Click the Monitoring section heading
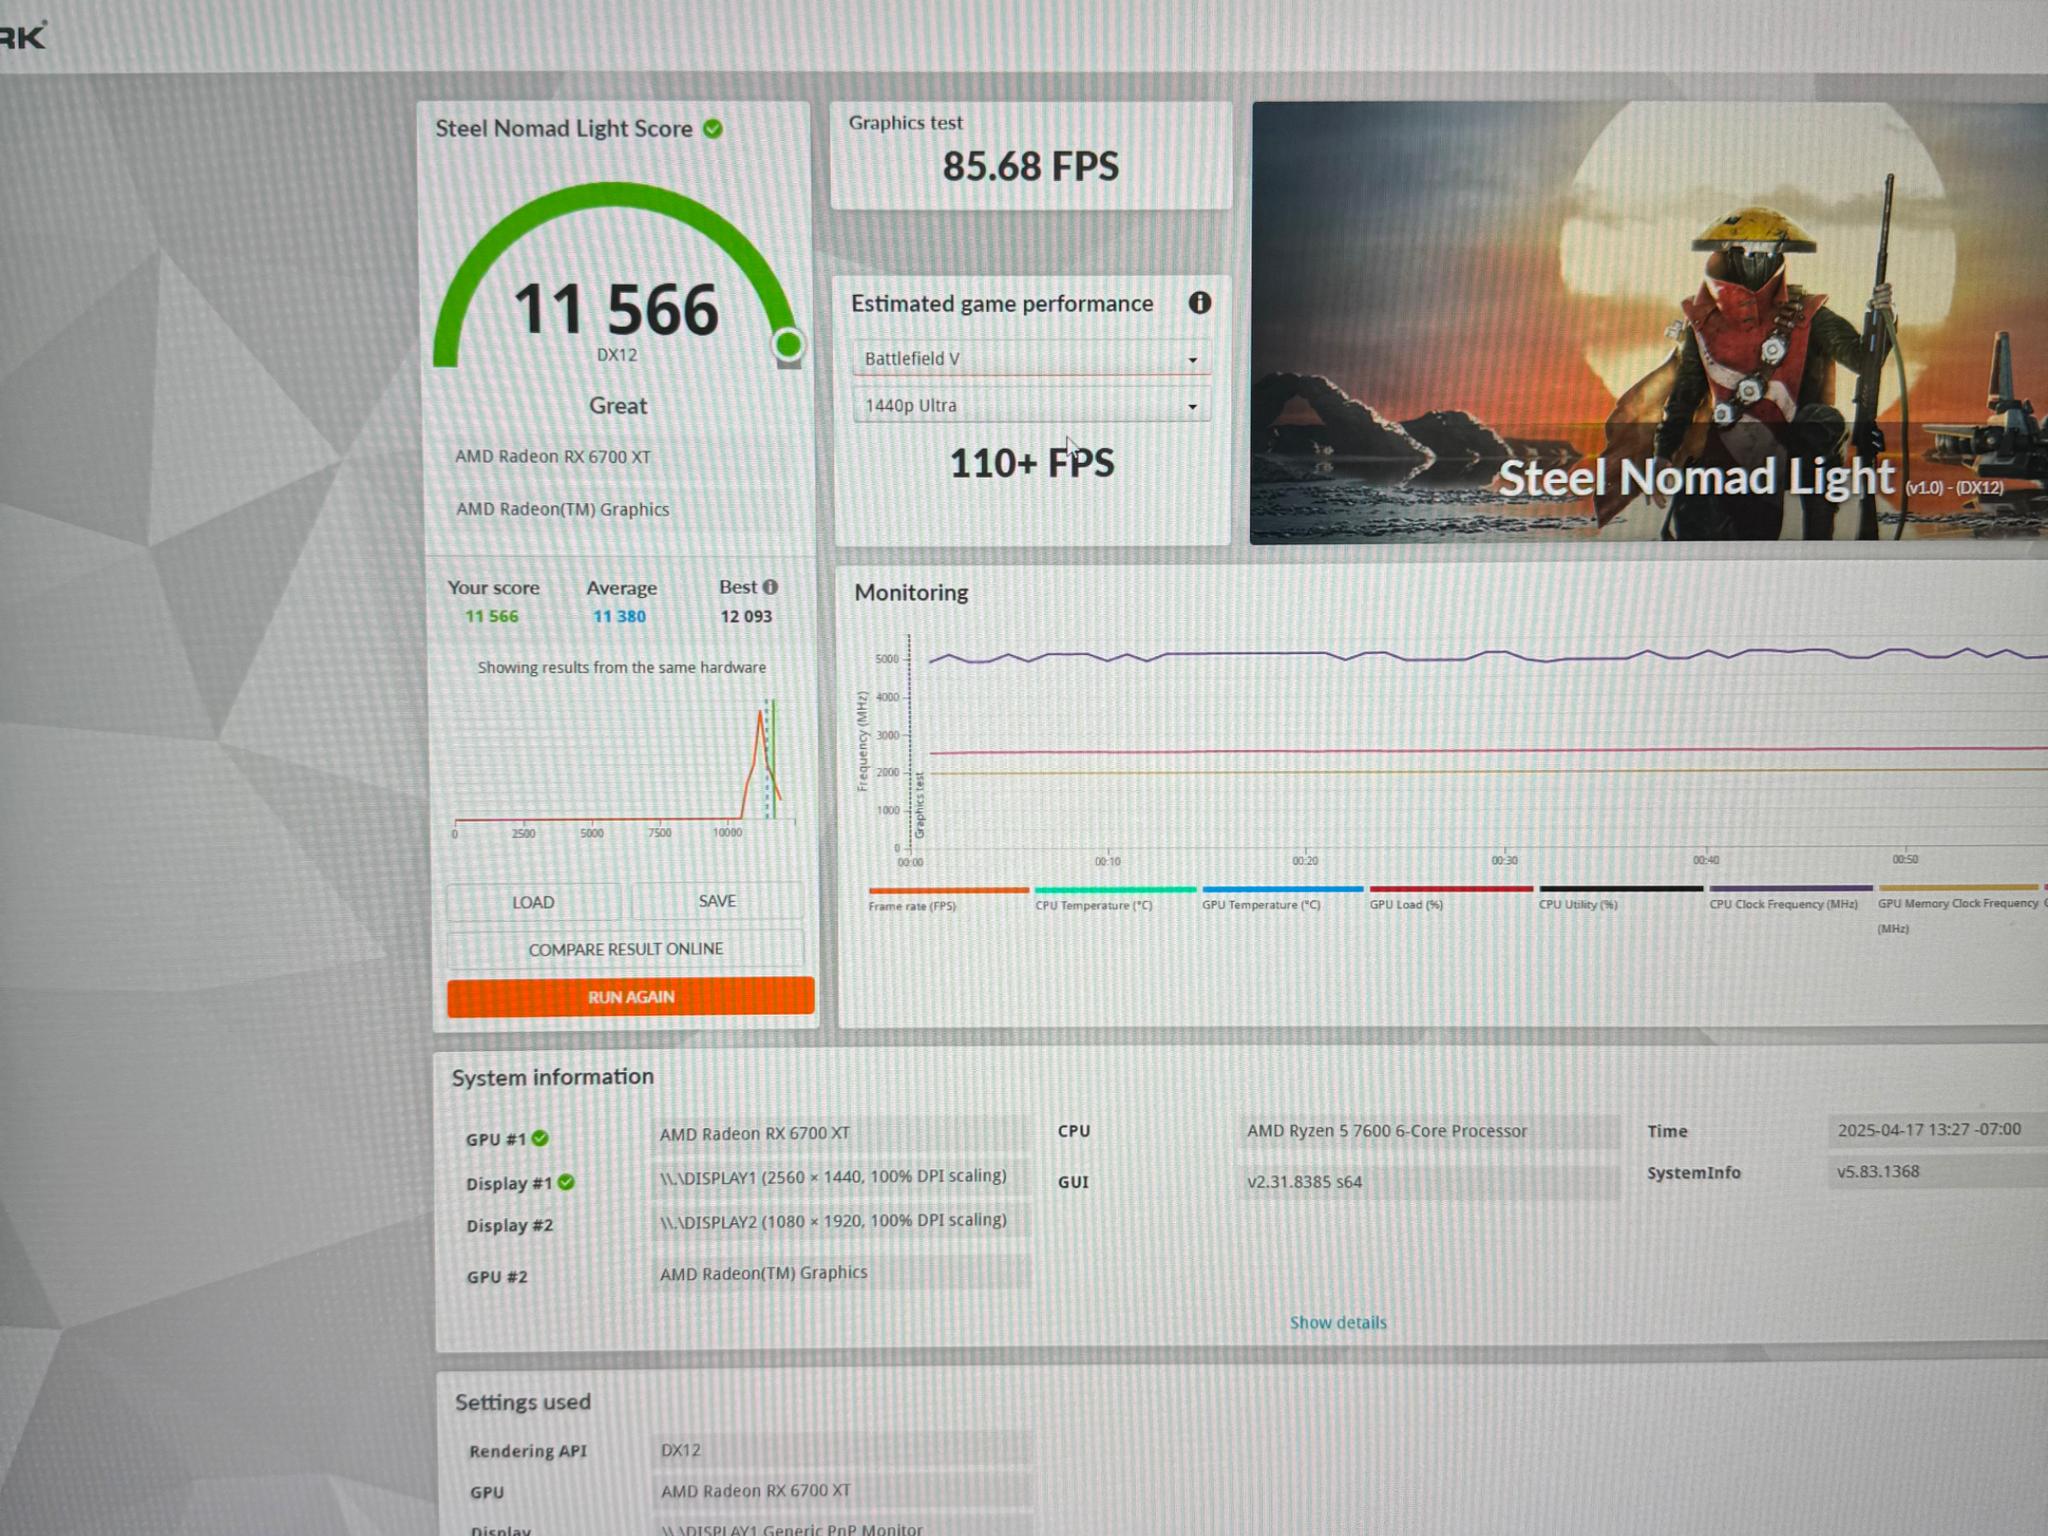2048x1536 pixels. pyautogui.click(x=911, y=592)
